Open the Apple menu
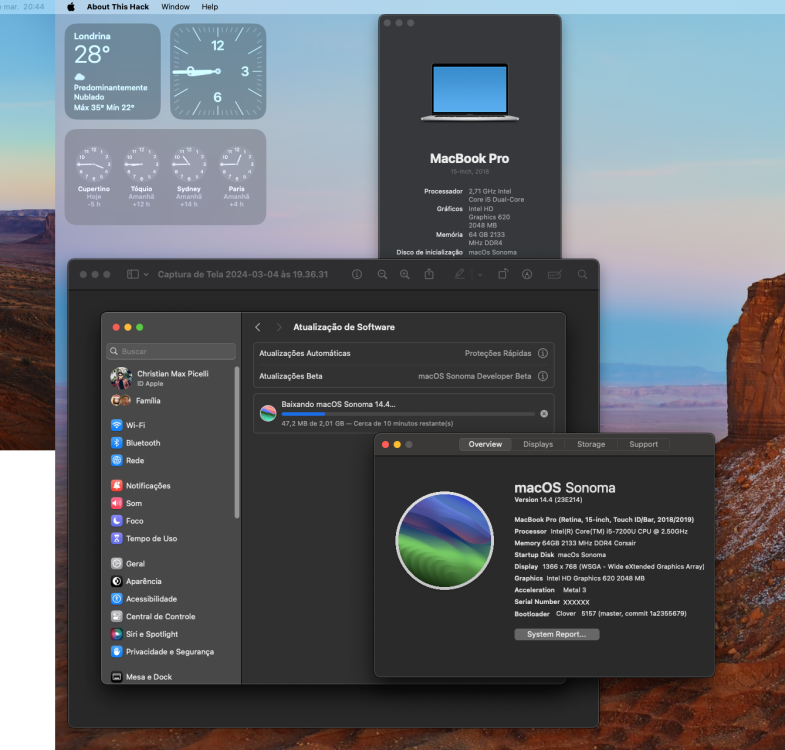Screen dimensions: 785x750 [71, 7]
